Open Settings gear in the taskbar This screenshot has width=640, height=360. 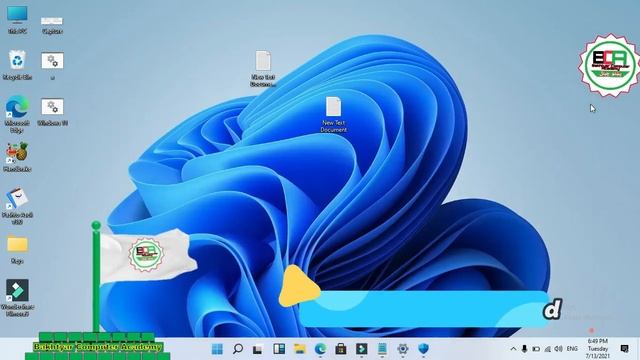tap(402, 349)
